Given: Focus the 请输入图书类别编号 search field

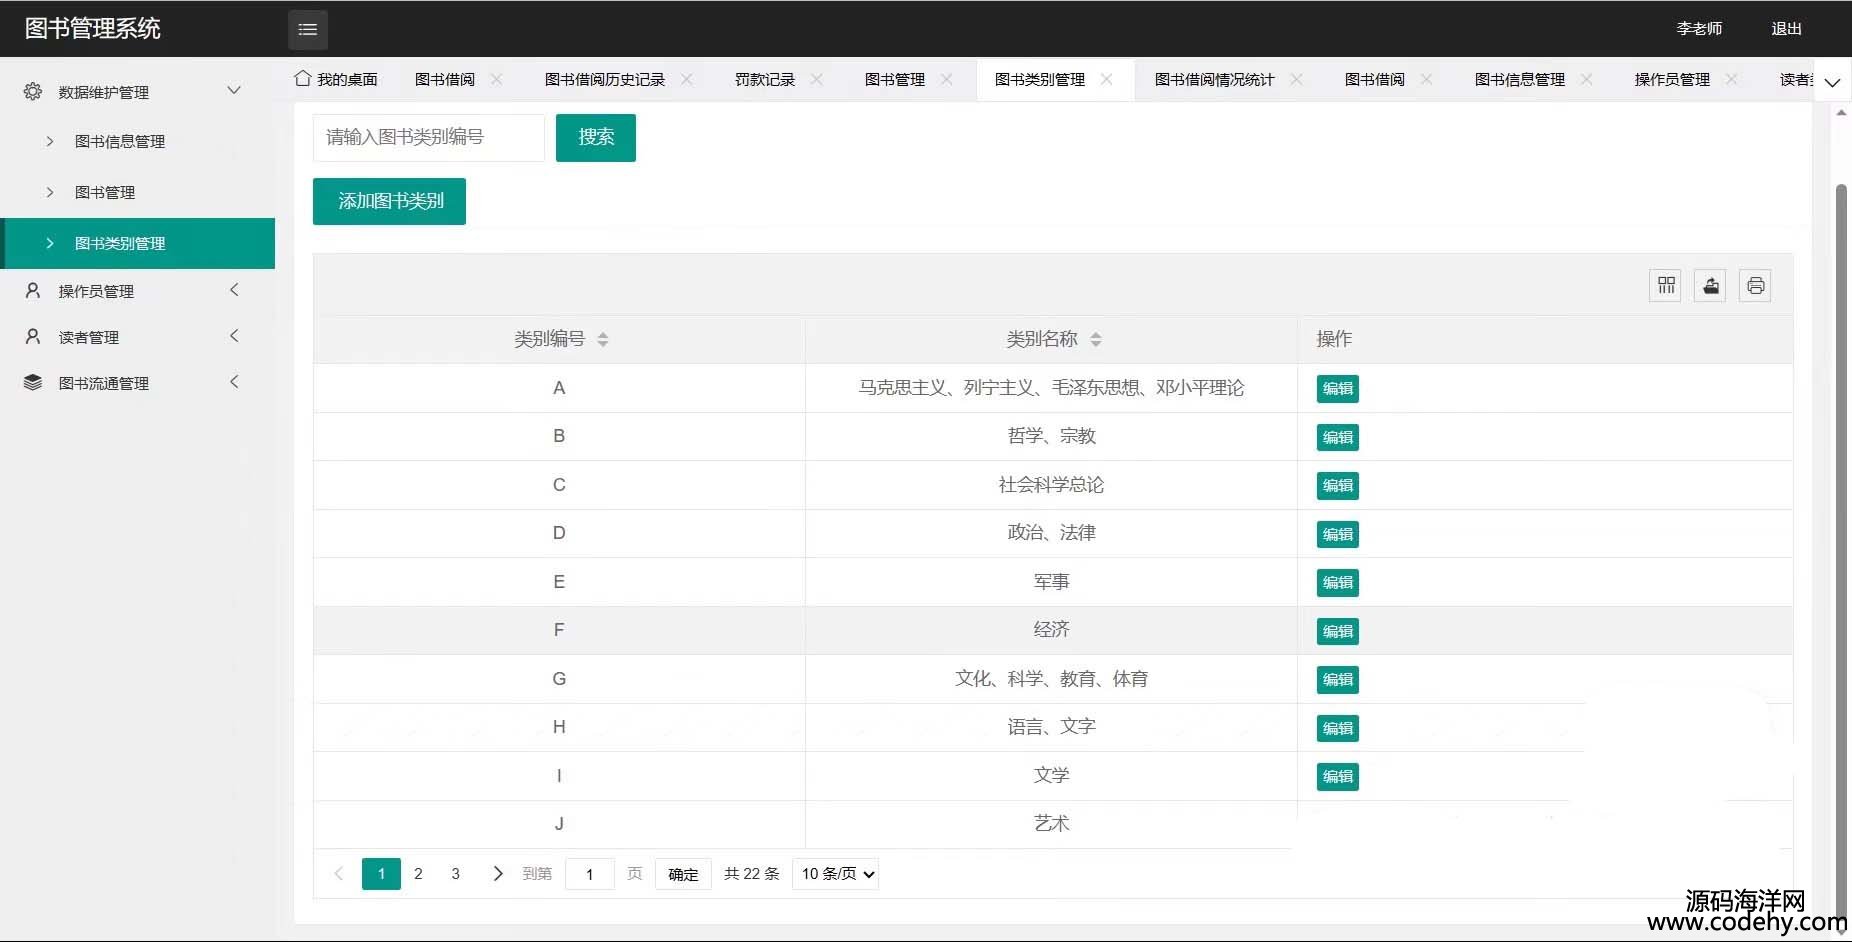Looking at the screenshot, I should (x=428, y=137).
